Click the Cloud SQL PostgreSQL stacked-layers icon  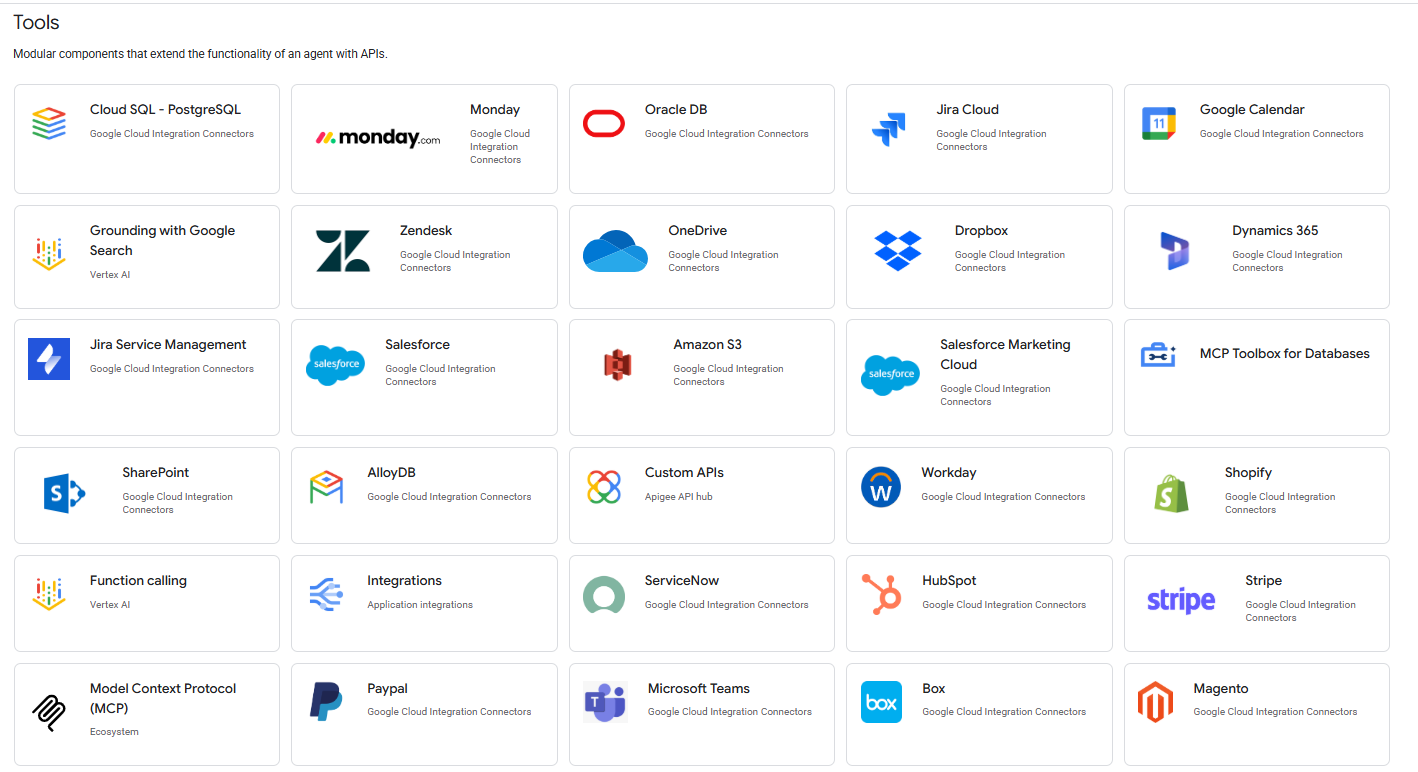pyautogui.click(x=48, y=123)
